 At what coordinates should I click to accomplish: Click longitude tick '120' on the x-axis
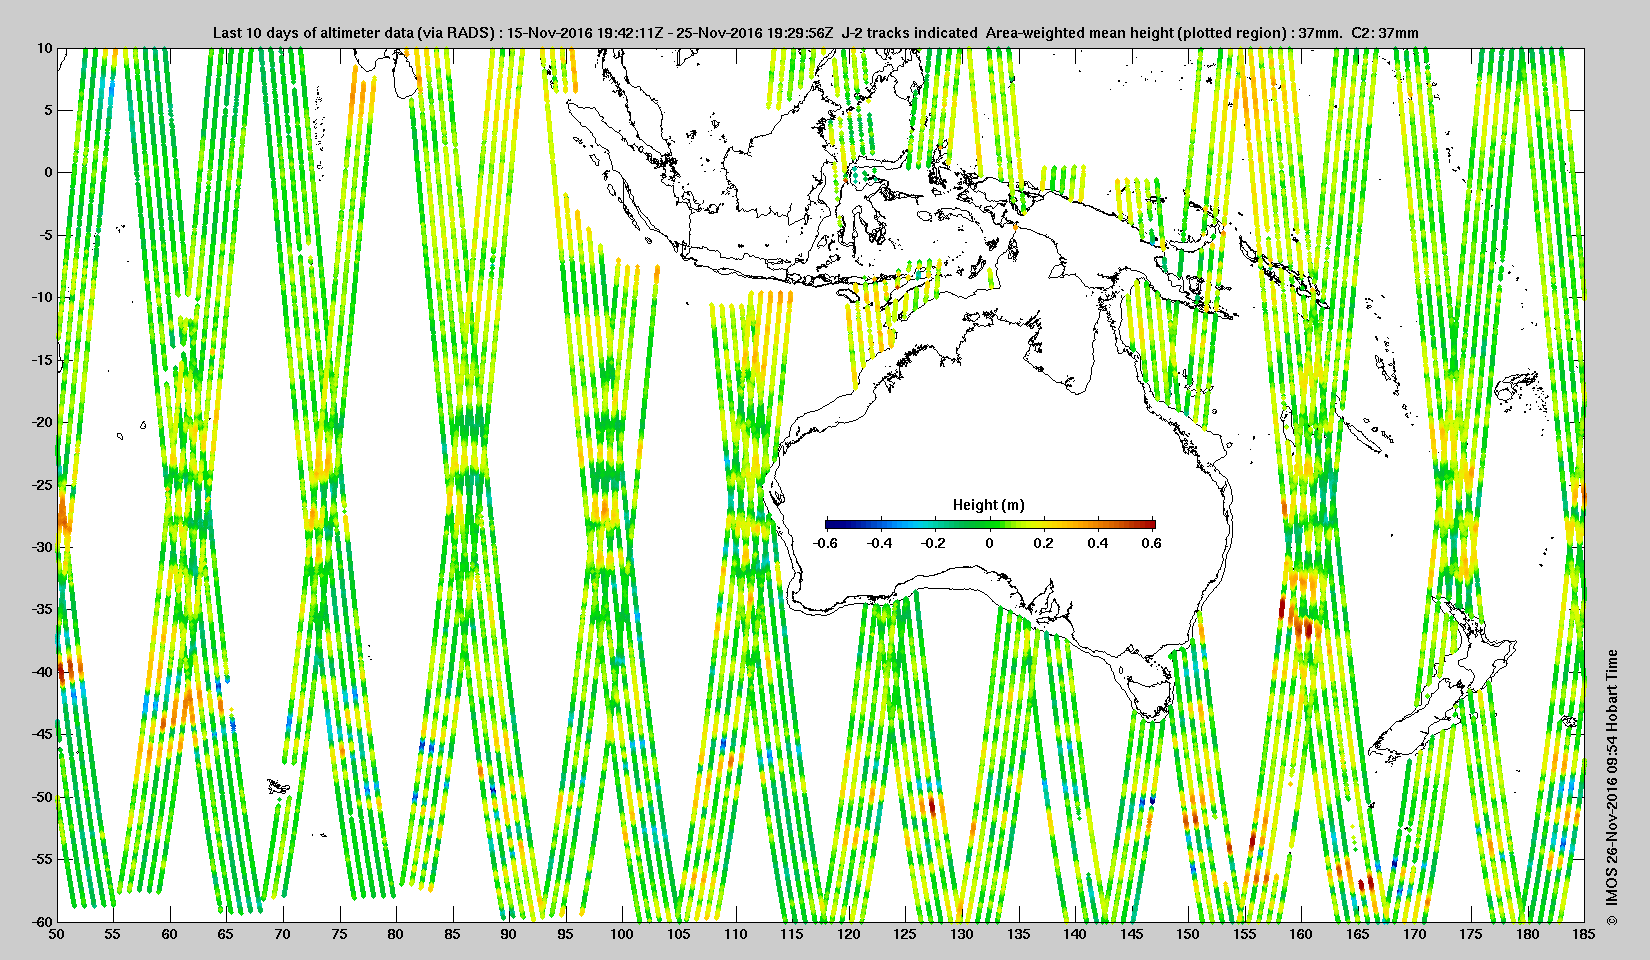click(x=848, y=935)
